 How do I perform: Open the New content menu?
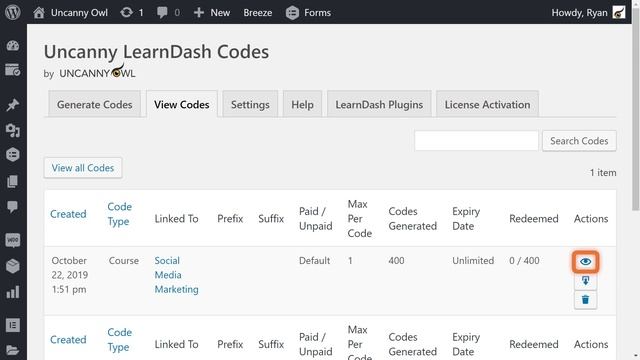211,13
